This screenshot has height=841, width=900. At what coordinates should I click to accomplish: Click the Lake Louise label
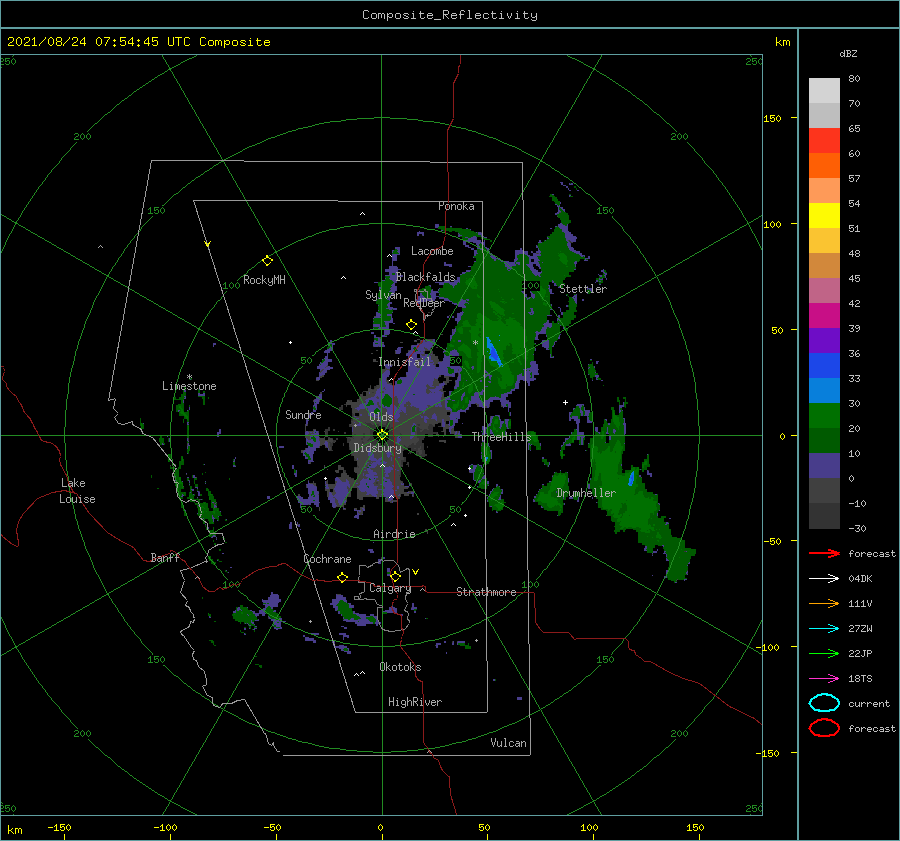tap(77, 491)
